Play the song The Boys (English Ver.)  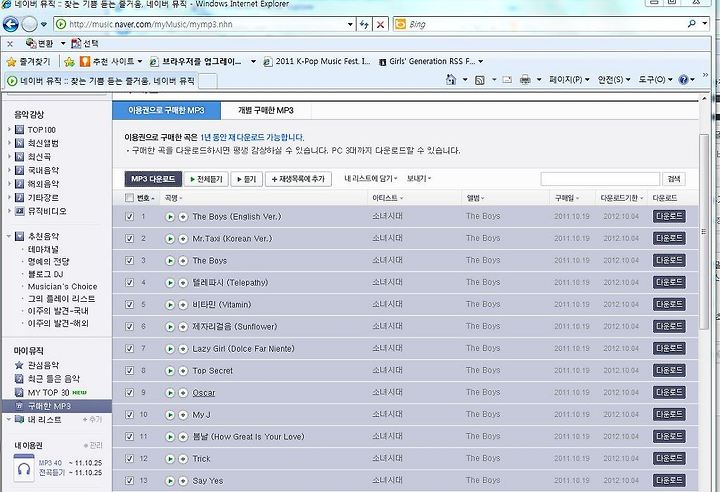[170, 217]
